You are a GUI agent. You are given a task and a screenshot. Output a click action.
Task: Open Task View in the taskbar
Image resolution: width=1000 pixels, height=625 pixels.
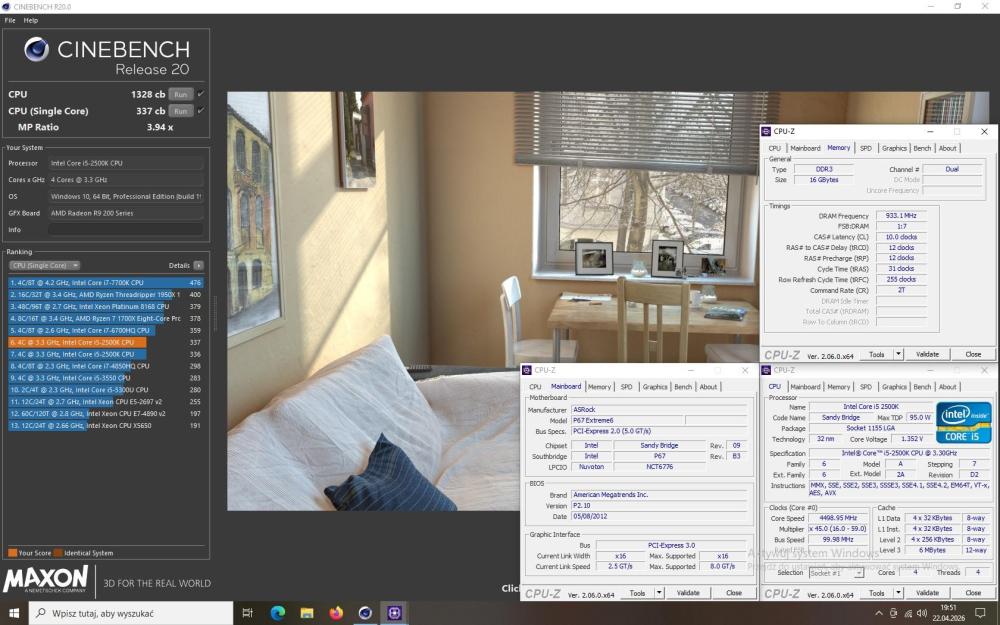click(x=248, y=613)
